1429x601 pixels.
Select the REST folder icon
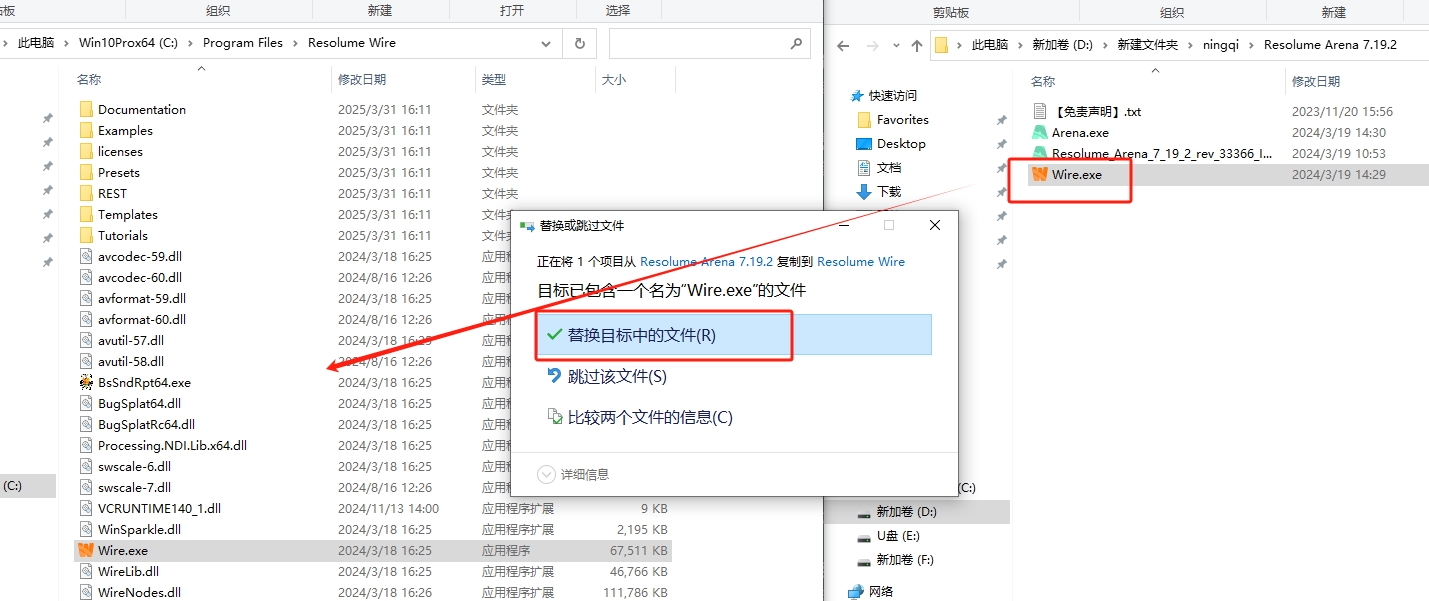pos(86,193)
